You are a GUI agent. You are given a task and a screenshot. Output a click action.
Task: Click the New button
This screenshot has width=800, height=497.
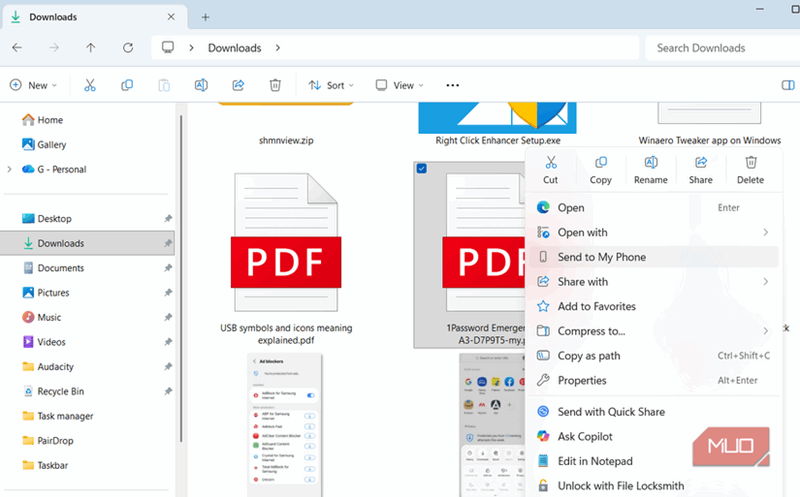tap(33, 86)
